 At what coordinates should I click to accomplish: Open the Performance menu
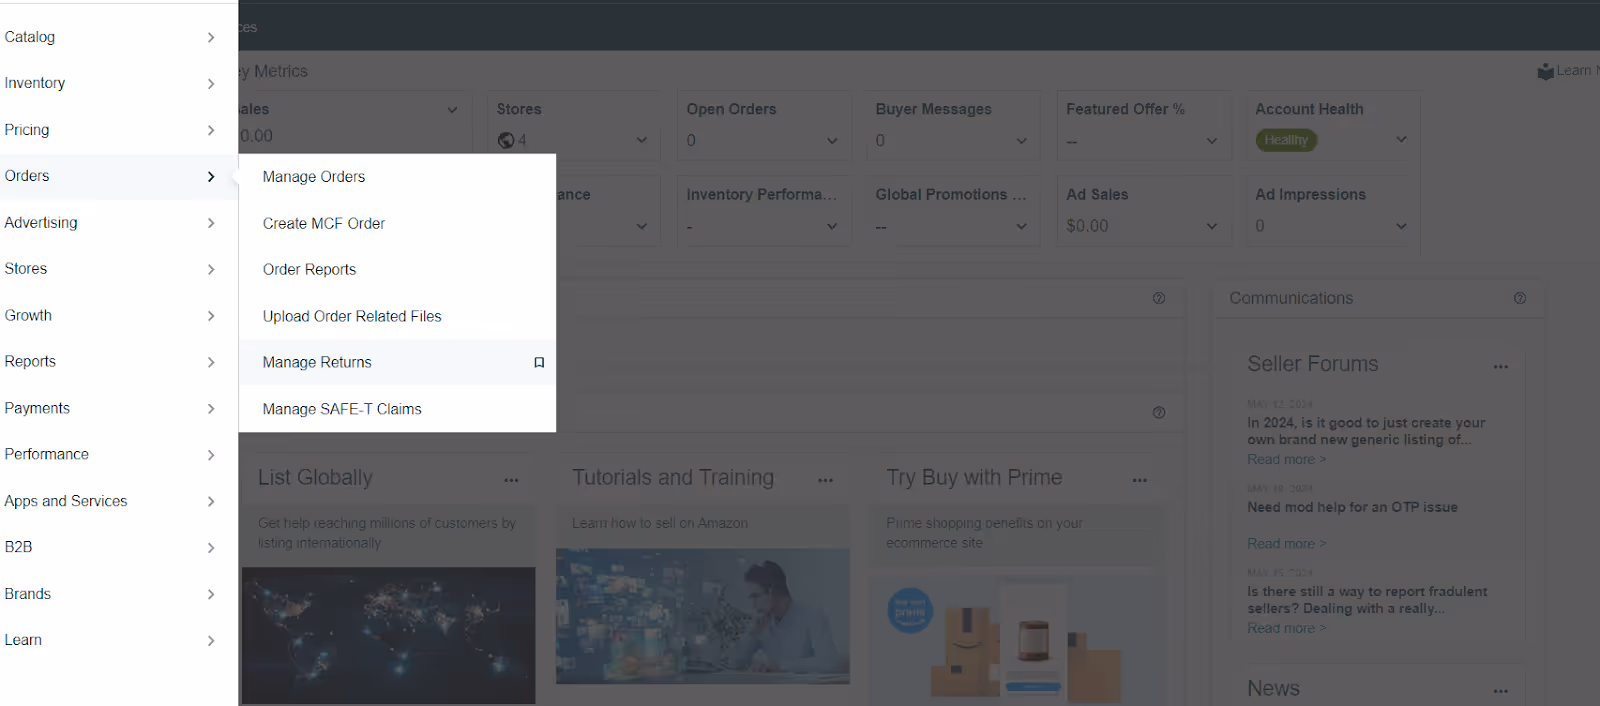tap(110, 454)
